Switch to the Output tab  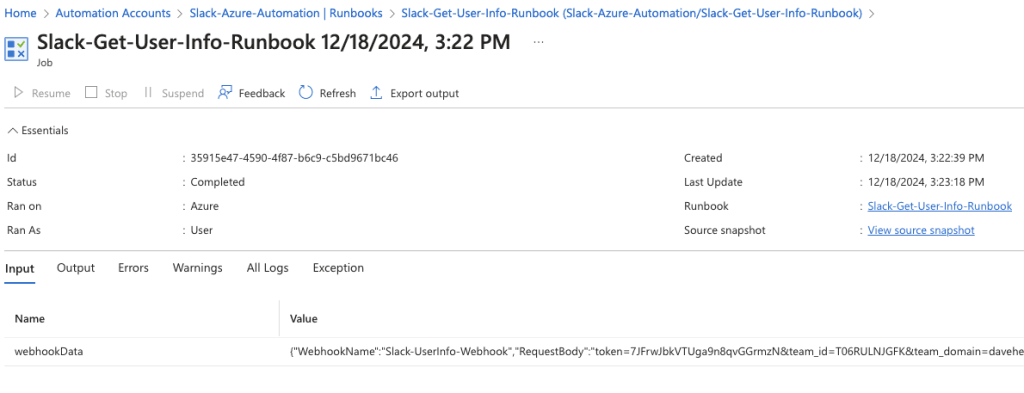click(x=76, y=268)
